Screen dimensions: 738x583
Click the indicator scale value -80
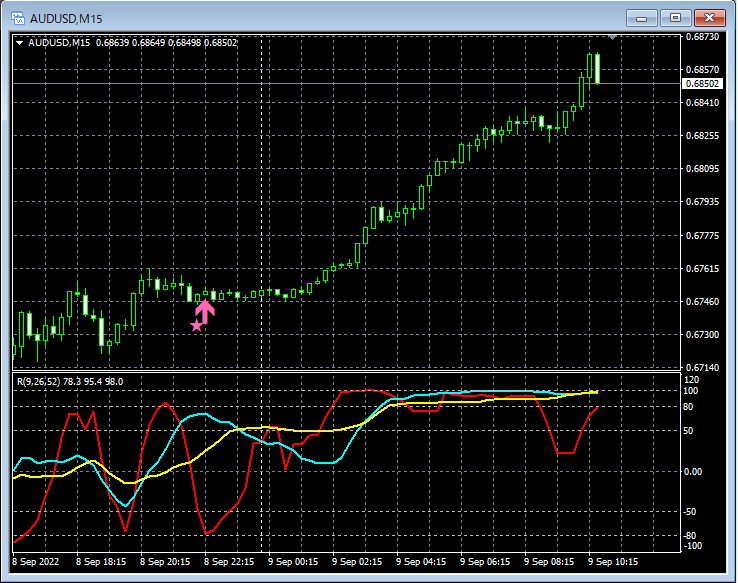[690, 536]
